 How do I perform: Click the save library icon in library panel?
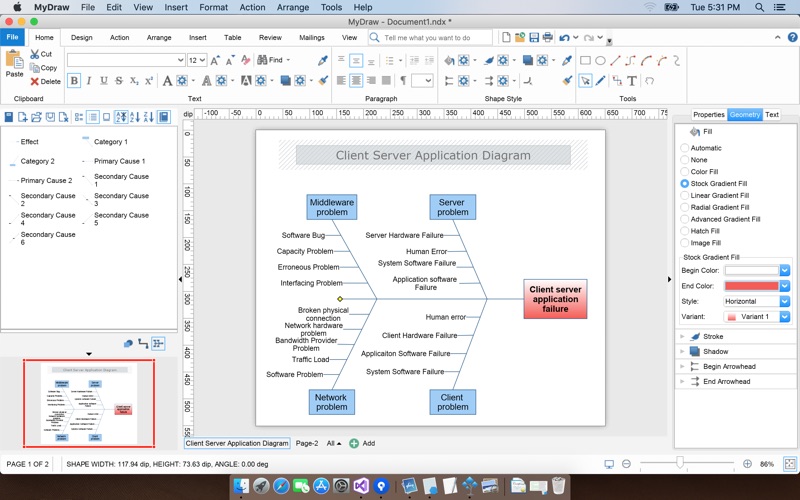click(x=50, y=117)
